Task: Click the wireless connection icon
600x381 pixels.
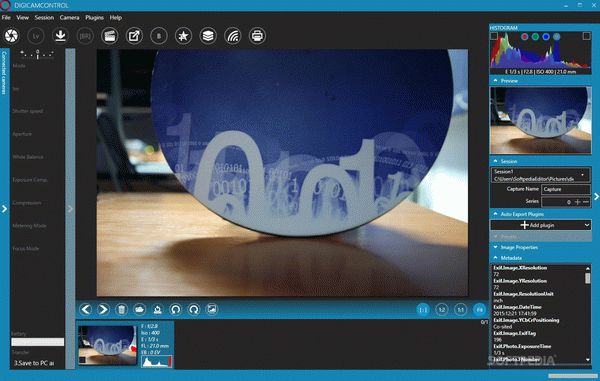Action: tap(233, 36)
